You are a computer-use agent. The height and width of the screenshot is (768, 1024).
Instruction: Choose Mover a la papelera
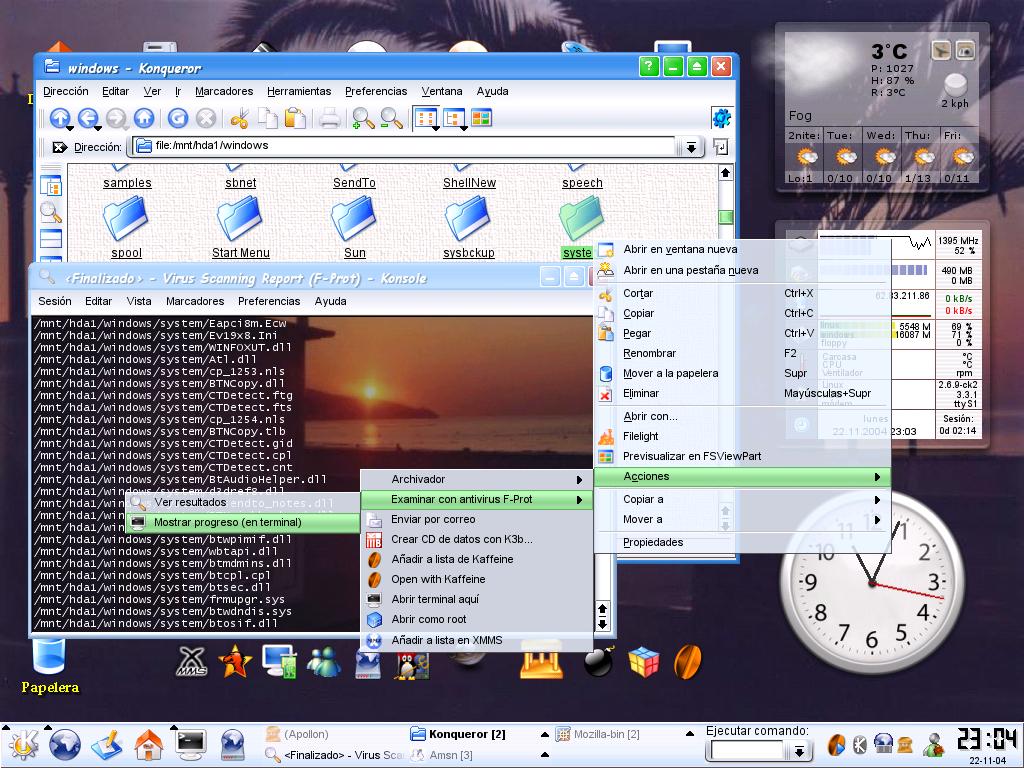pos(743,374)
